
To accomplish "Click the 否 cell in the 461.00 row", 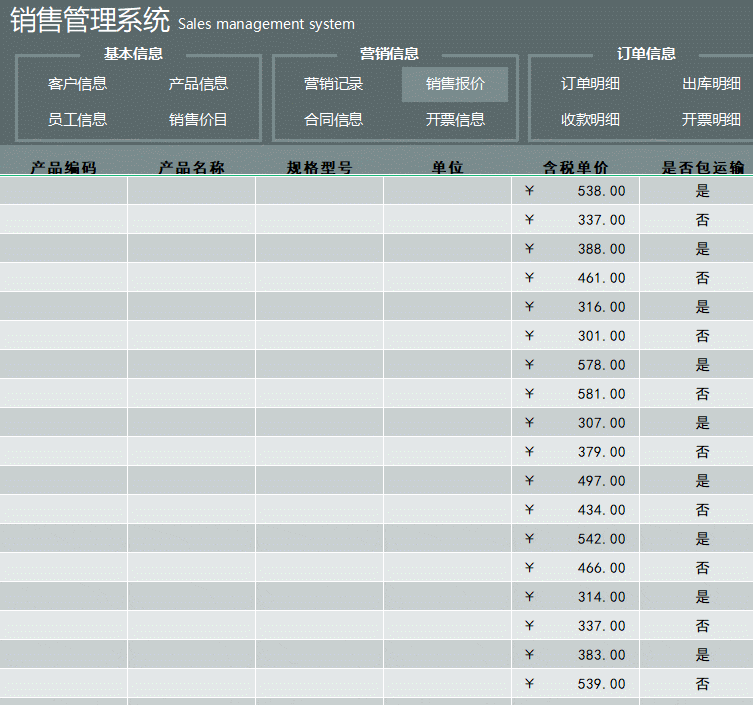I will (696, 278).
